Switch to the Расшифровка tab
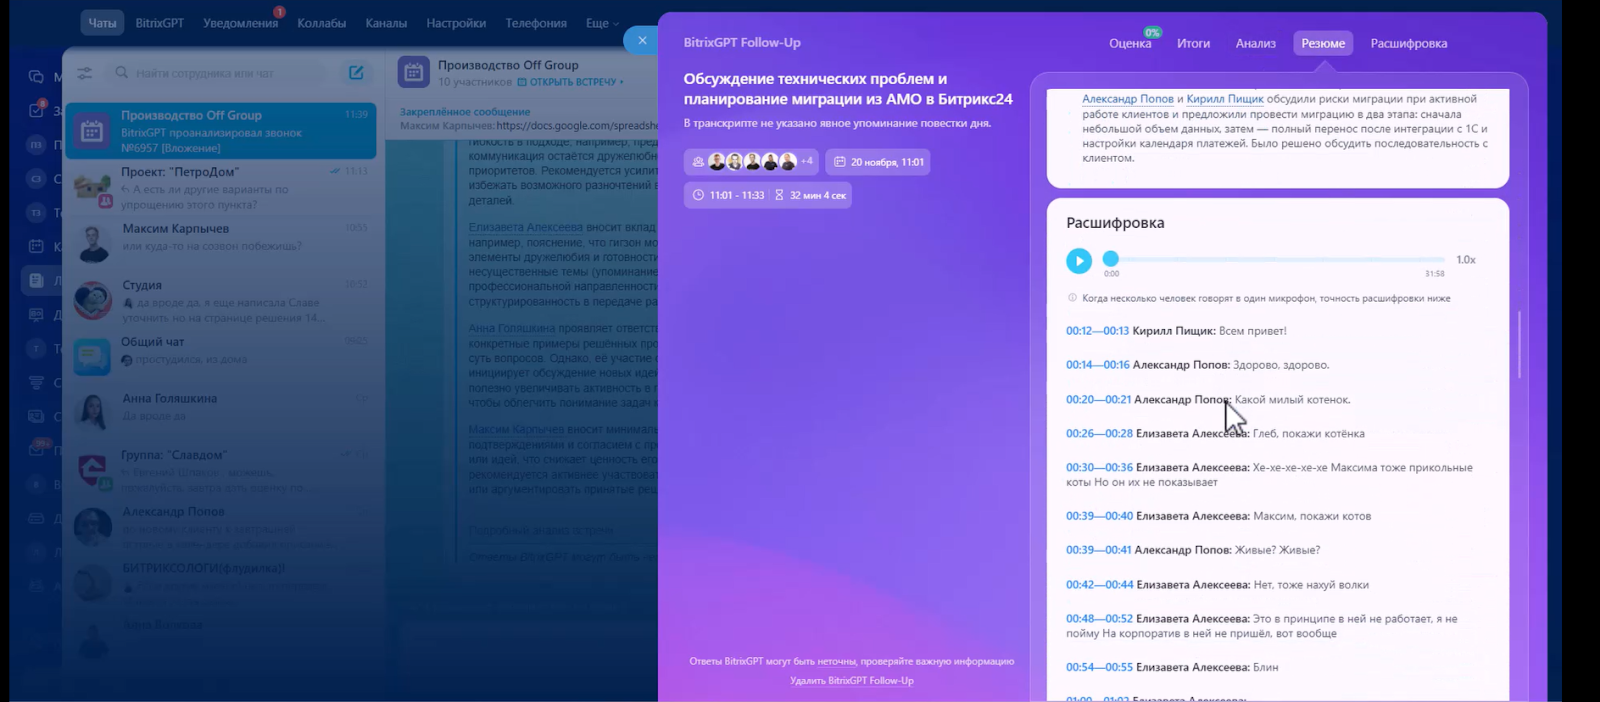Screen dimensions: 1600x702 1408,44
